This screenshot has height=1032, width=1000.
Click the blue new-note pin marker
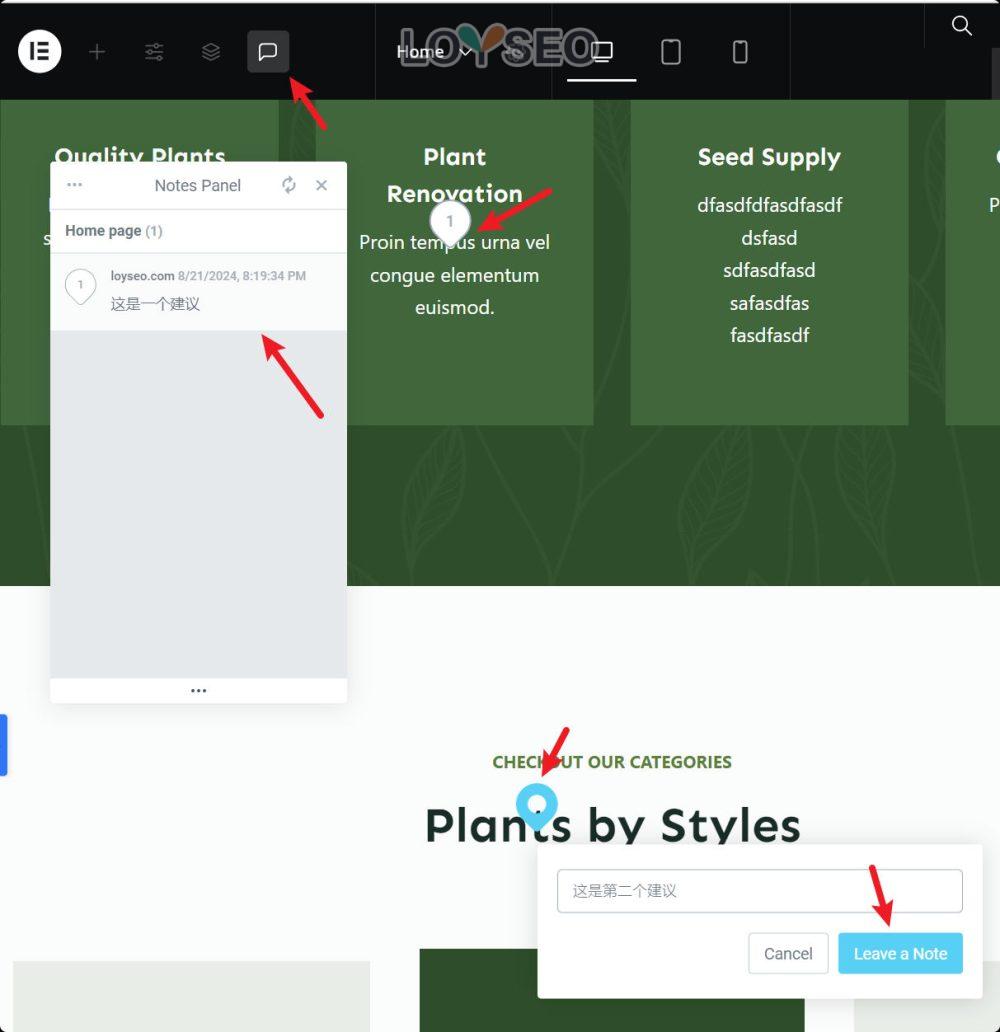pos(537,806)
